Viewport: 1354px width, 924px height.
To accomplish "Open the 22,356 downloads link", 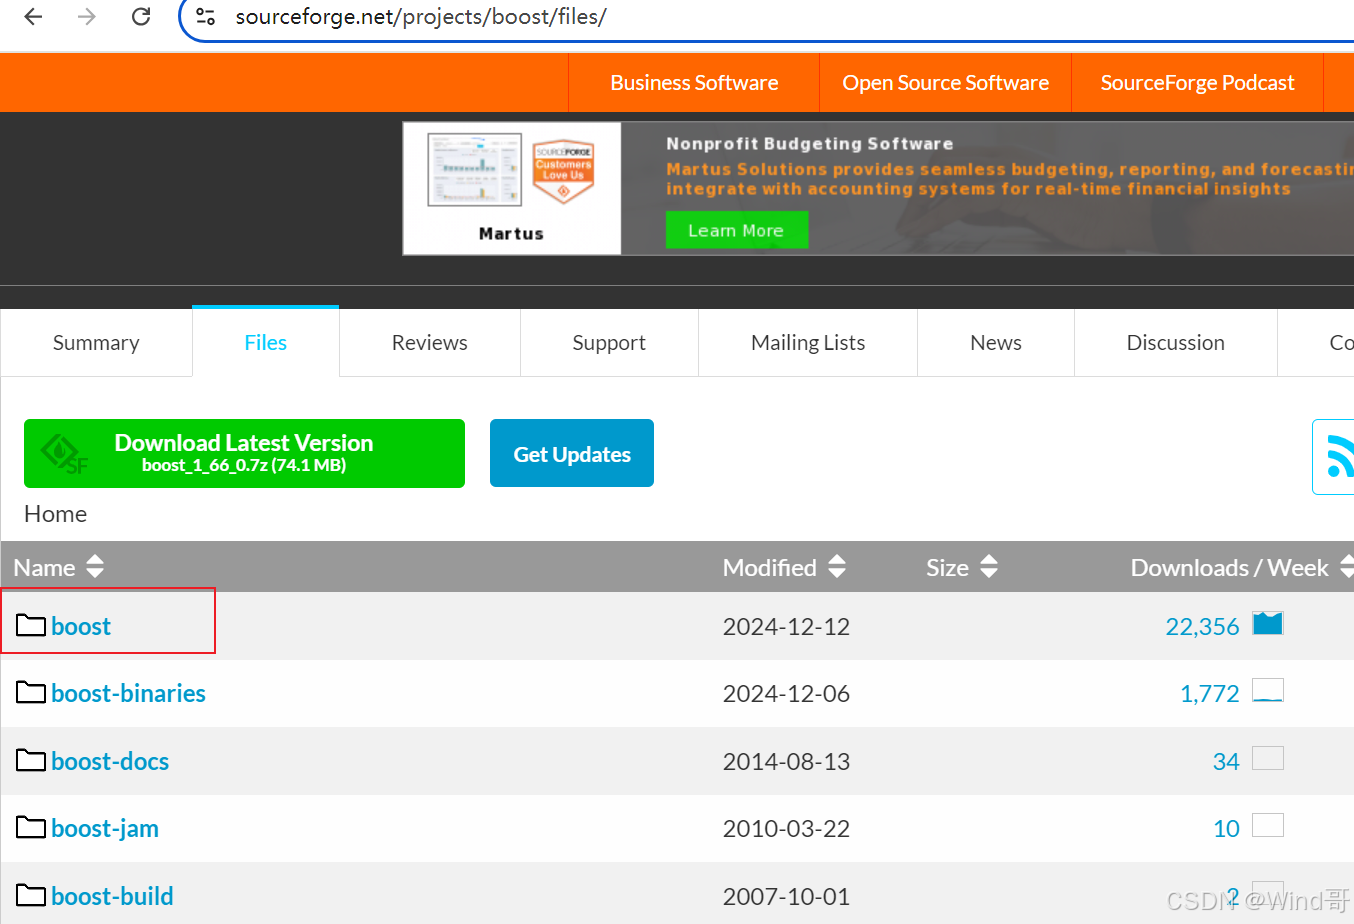I will [1203, 625].
